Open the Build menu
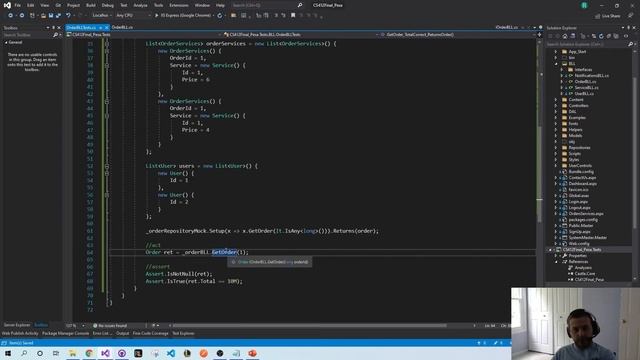 pos(91,5)
